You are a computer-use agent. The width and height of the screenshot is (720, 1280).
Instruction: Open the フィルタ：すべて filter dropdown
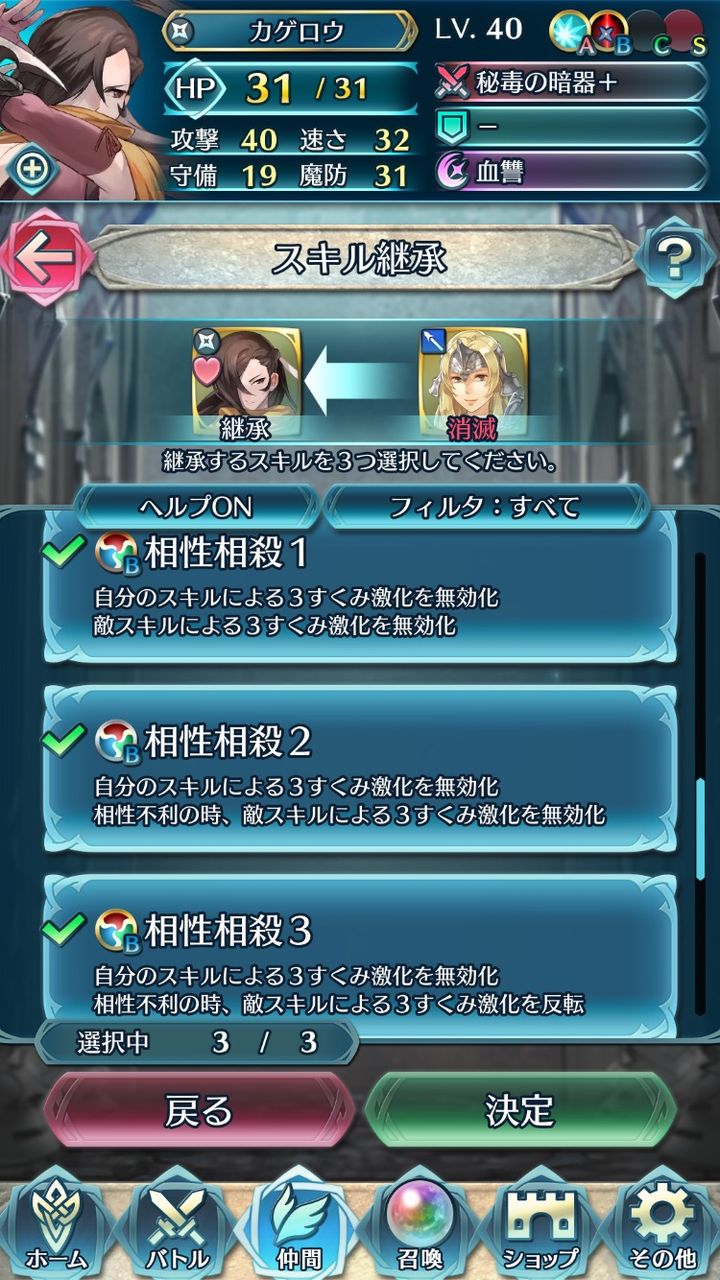[485, 507]
